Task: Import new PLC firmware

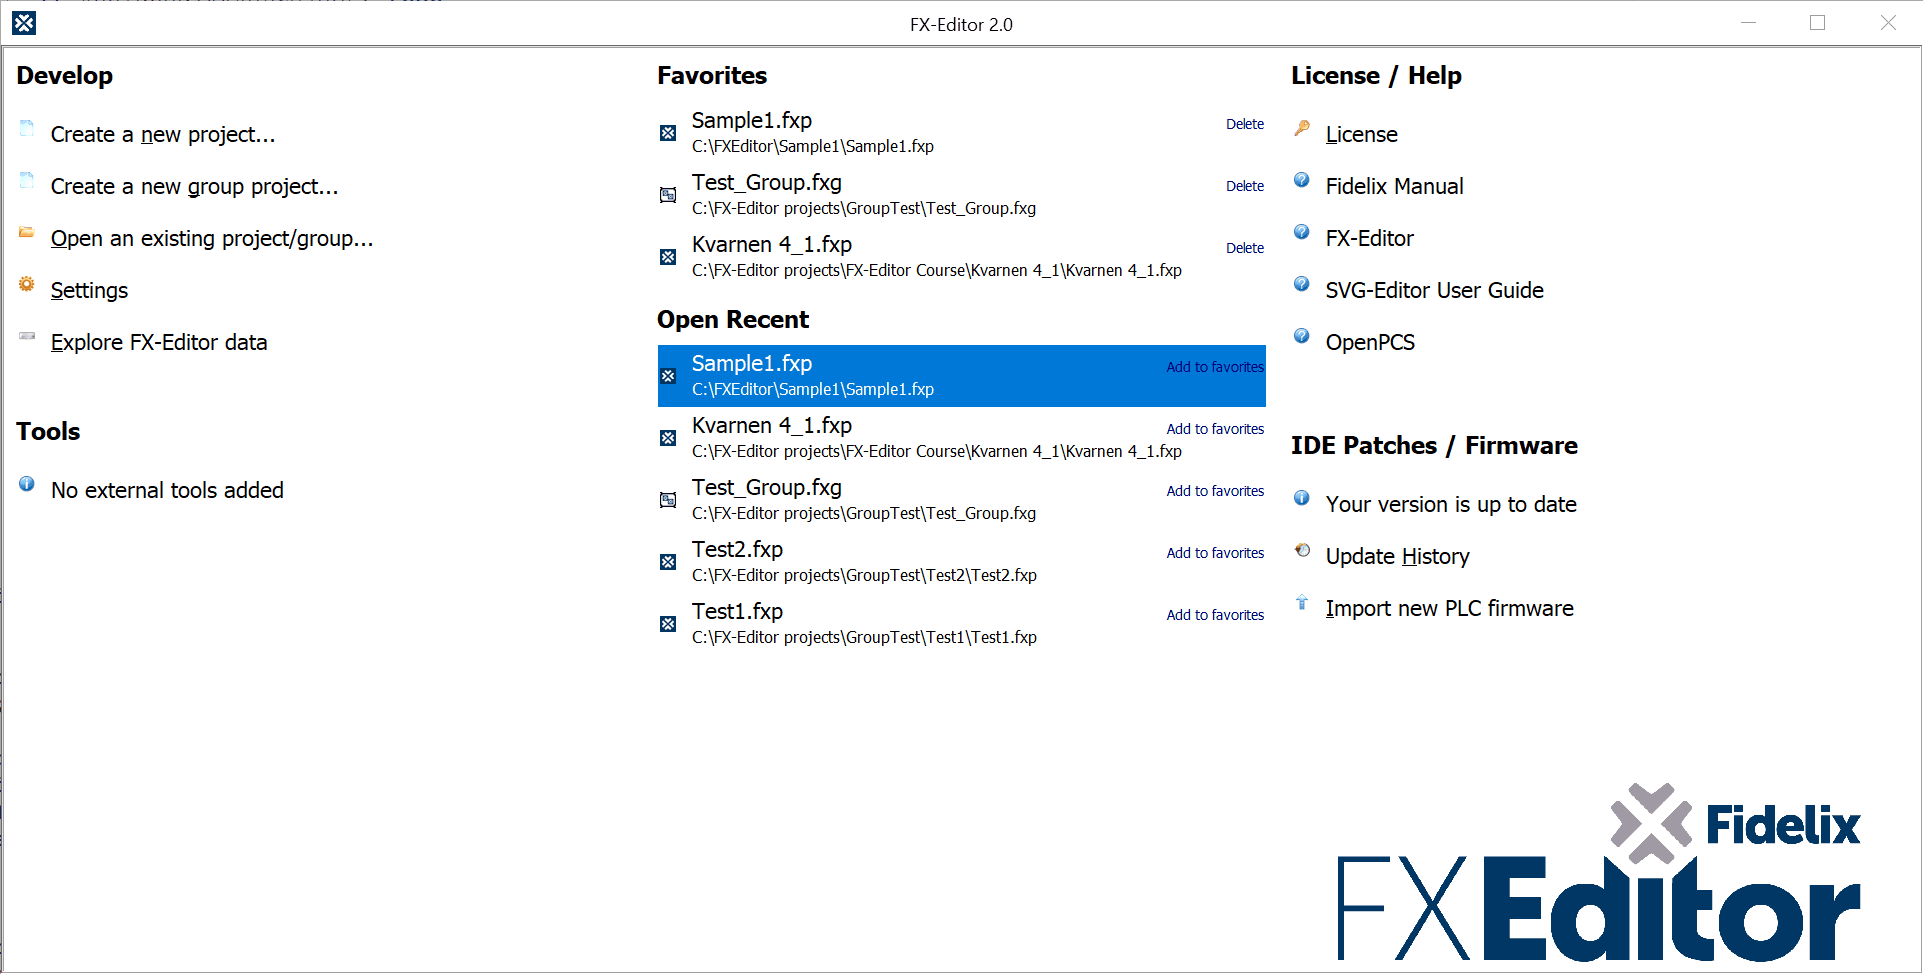Action: tap(1449, 609)
